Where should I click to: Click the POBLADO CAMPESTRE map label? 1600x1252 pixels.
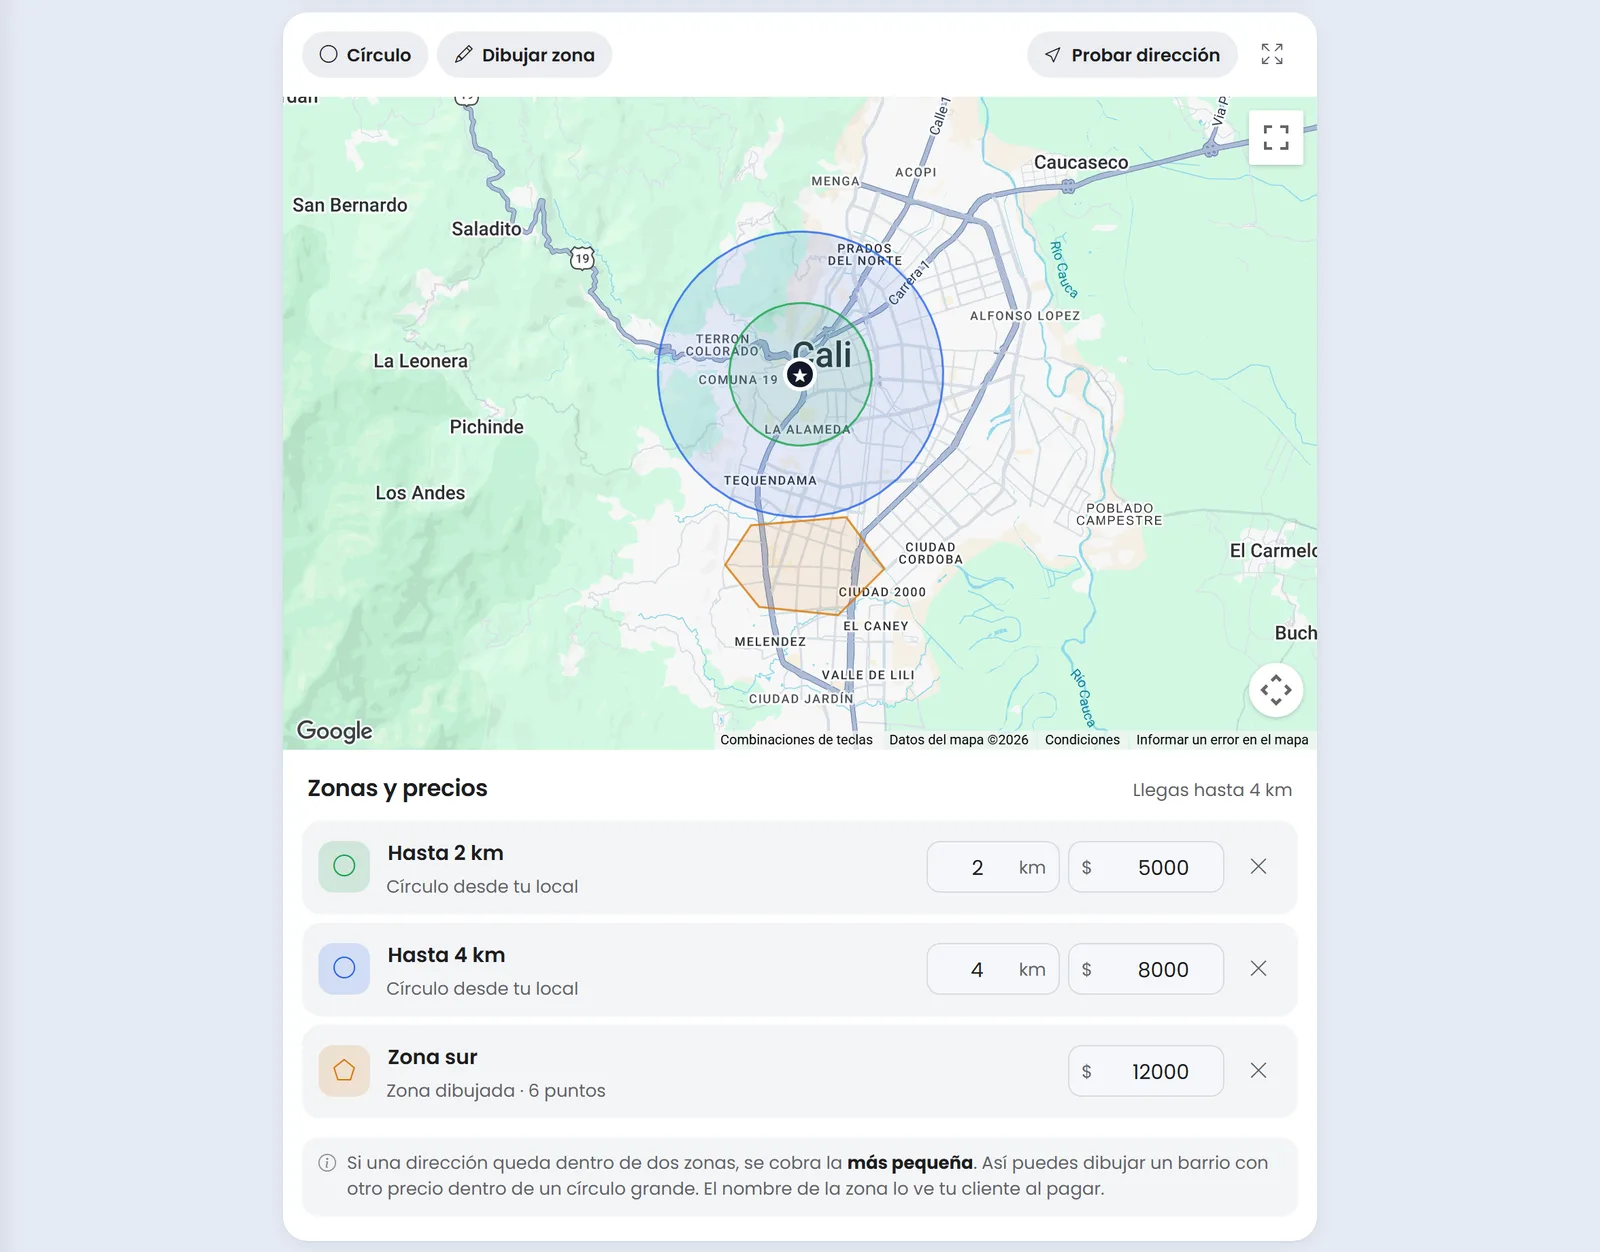tap(1119, 515)
